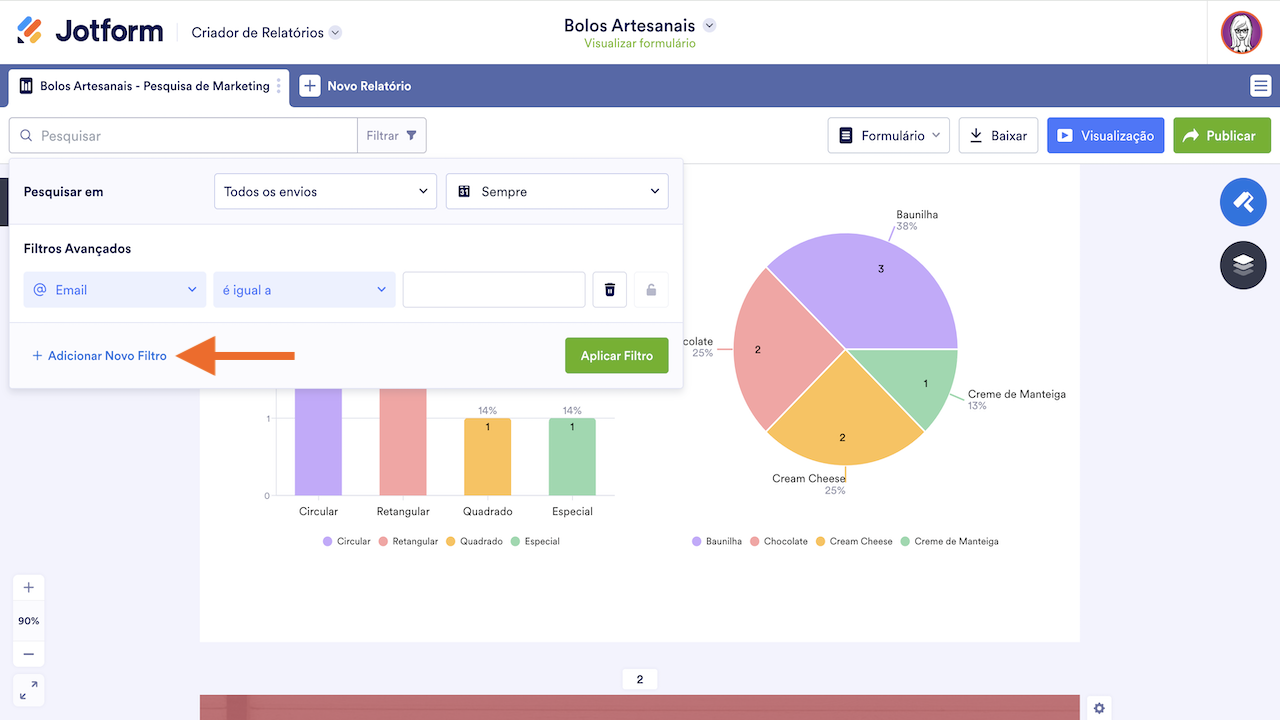Open the hamburger menu on the blue bar
The height and width of the screenshot is (720, 1280).
[x=1260, y=86]
